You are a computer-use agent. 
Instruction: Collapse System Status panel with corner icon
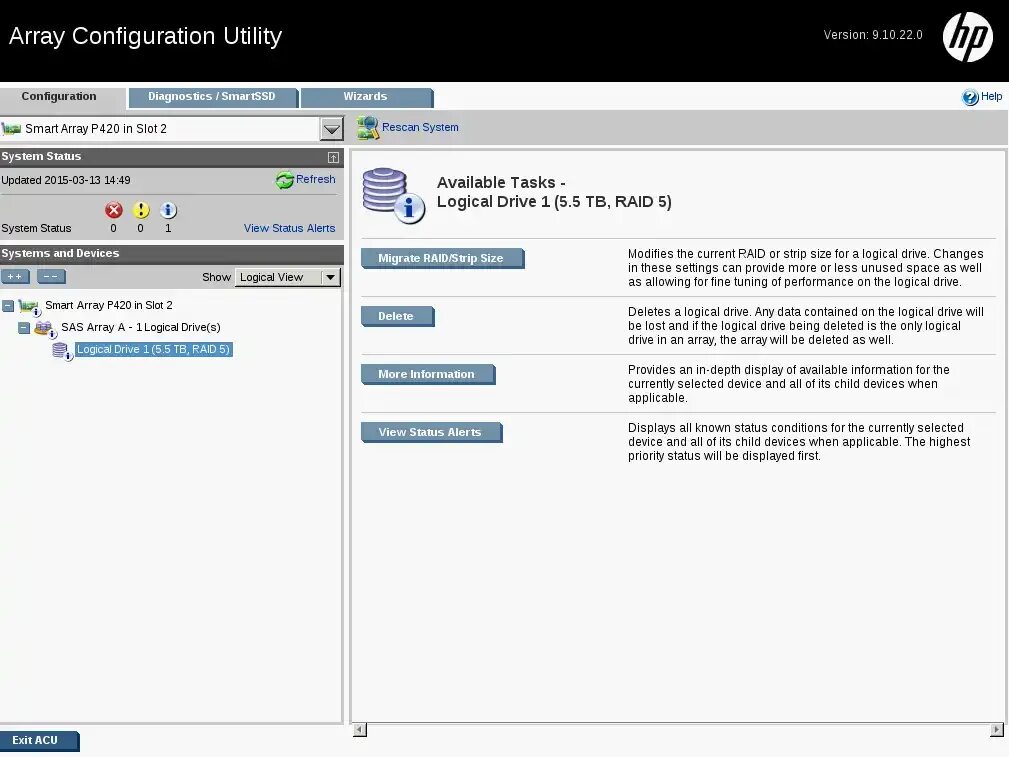pyautogui.click(x=333, y=157)
